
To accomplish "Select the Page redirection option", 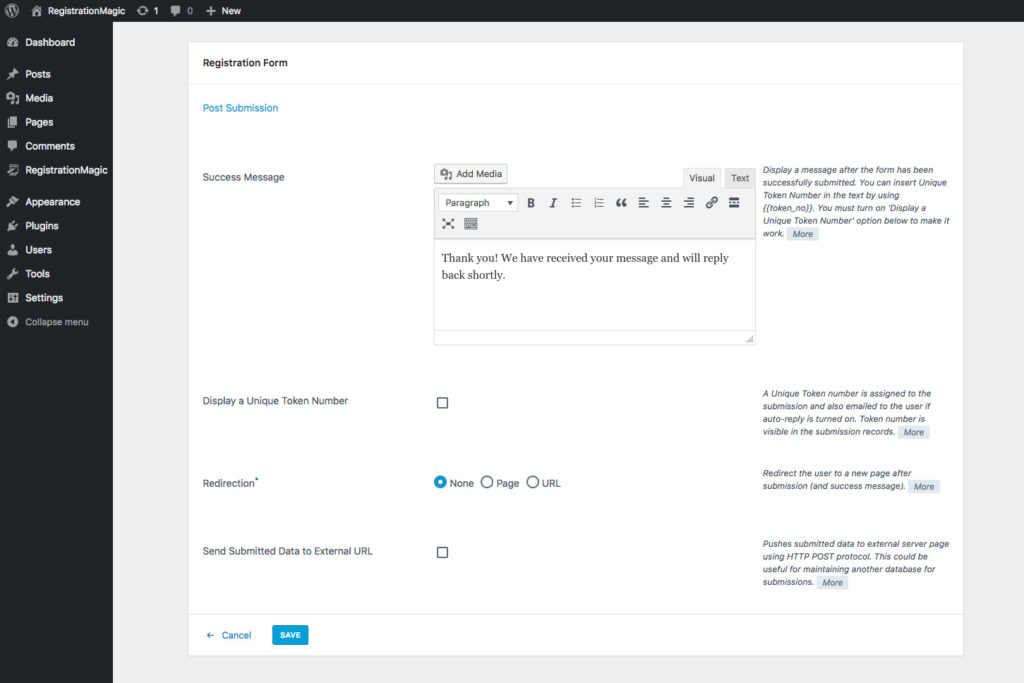I will (487, 482).
